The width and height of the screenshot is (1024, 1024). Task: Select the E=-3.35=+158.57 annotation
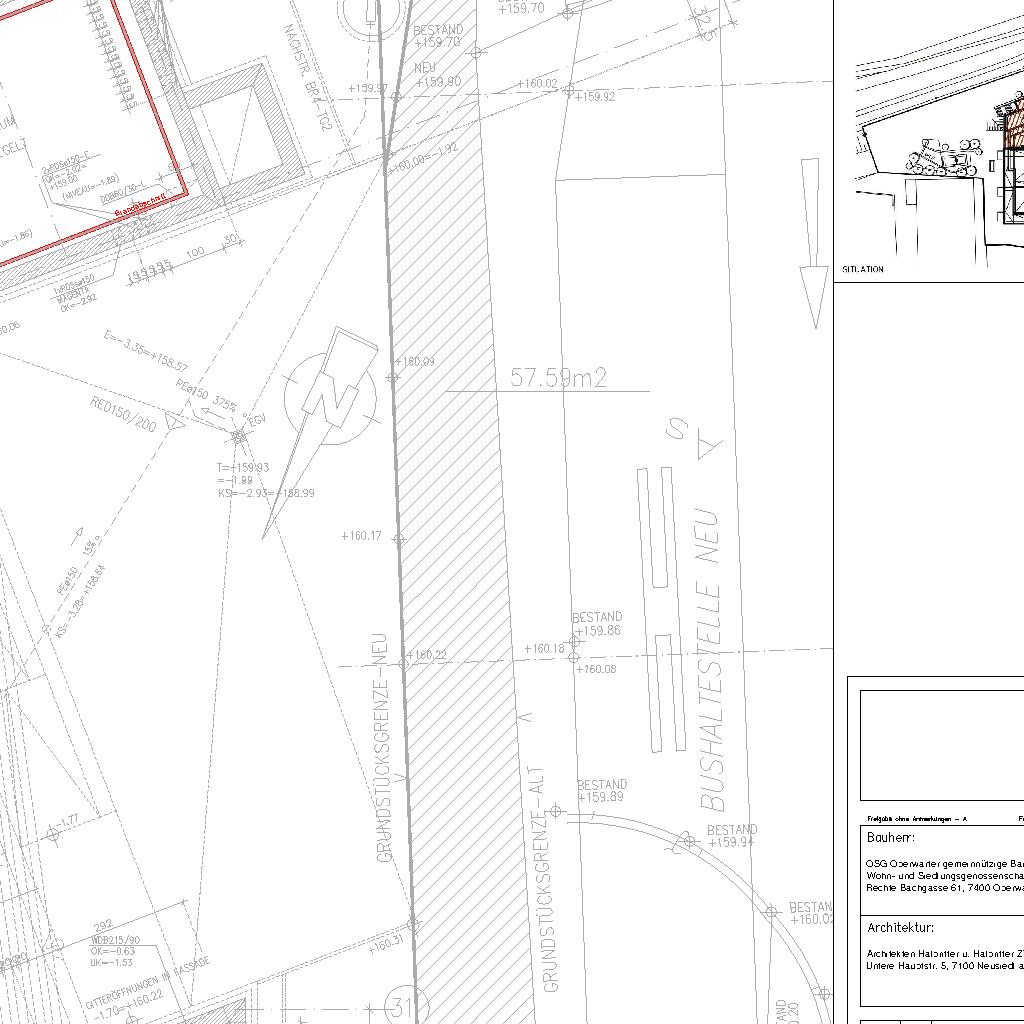146,351
